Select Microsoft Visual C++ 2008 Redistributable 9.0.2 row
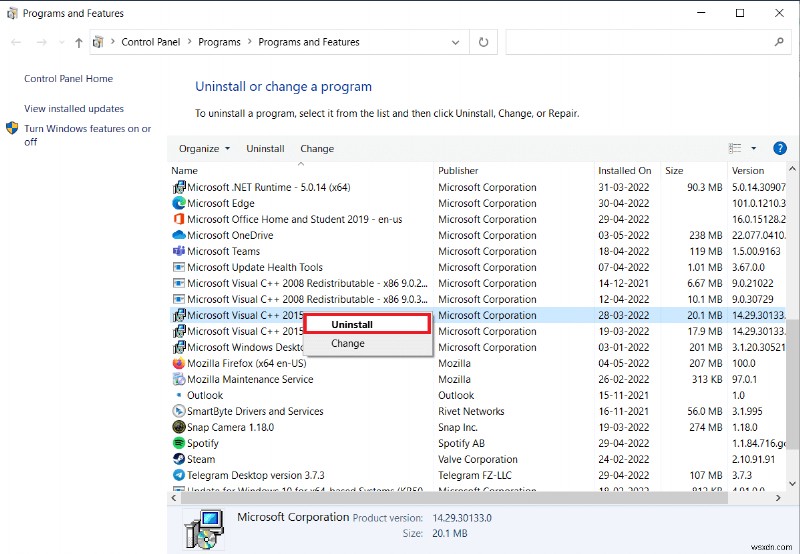The height and width of the screenshot is (554, 800). tap(477, 283)
